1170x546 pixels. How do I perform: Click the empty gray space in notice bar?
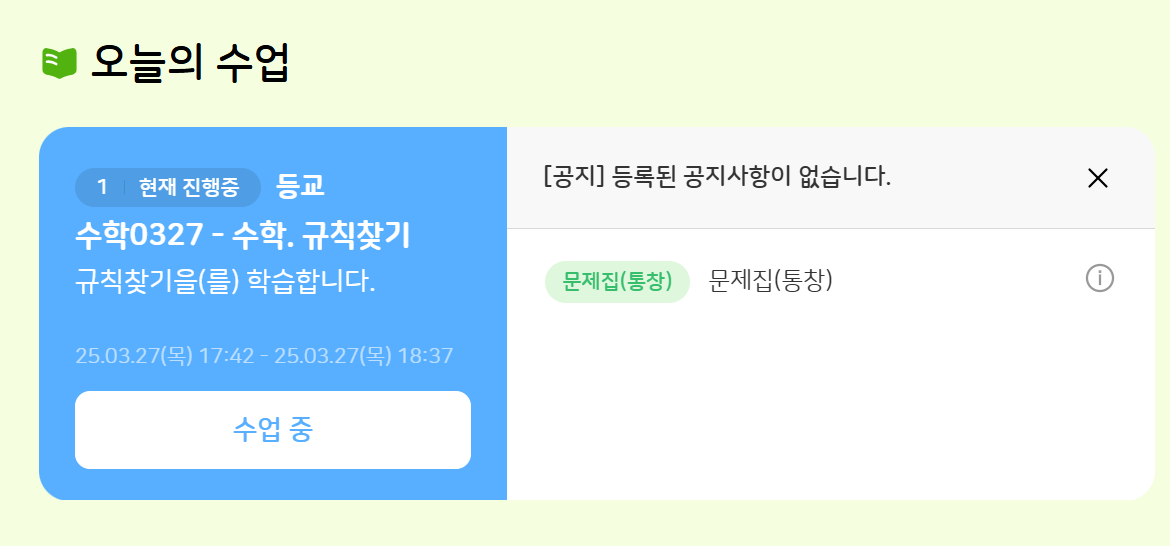980,178
